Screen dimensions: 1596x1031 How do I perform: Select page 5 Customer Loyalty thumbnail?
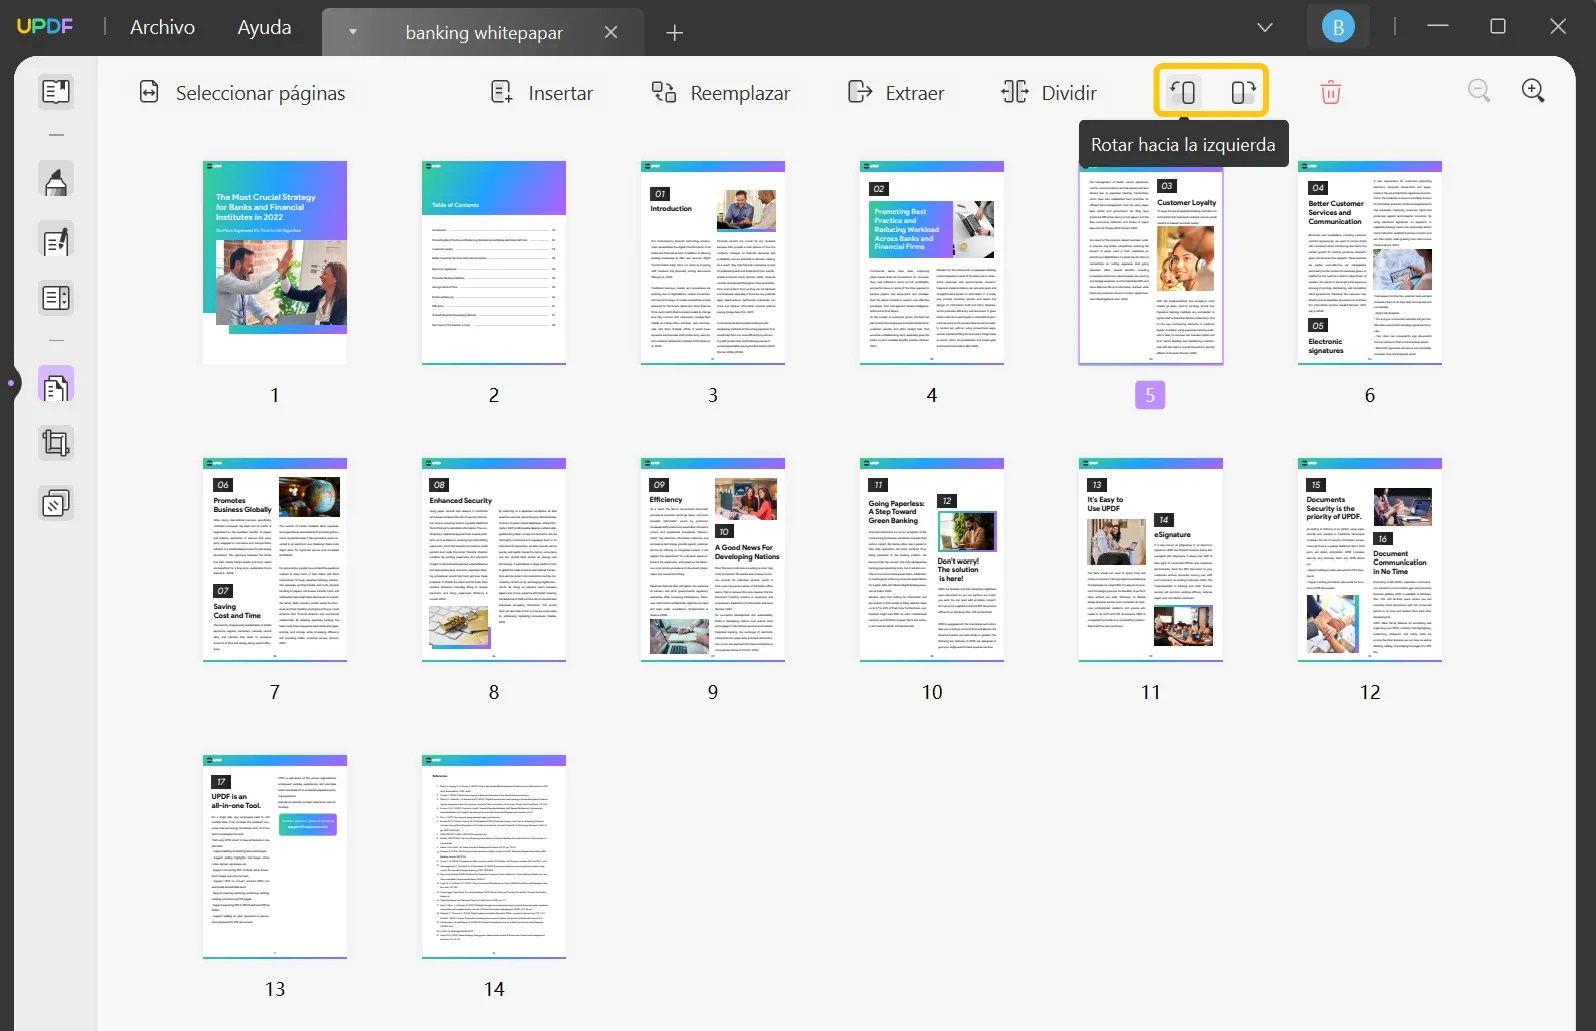click(x=1151, y=264)
